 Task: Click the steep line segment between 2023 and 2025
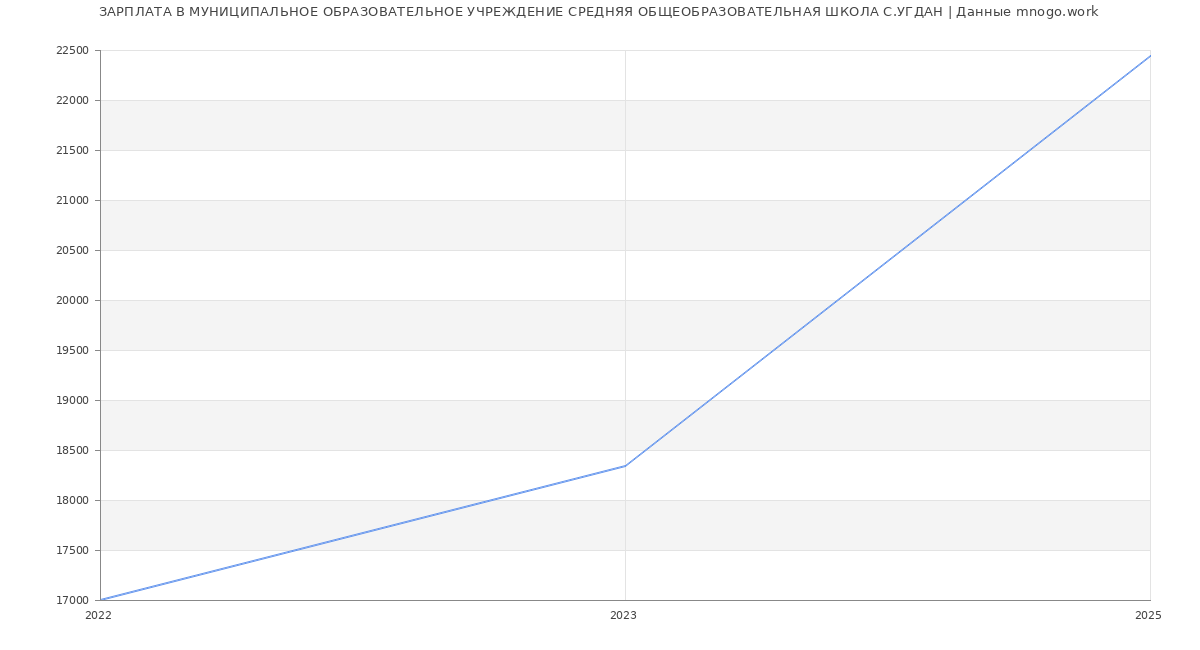pyautogui.click(x=888, y=261)
